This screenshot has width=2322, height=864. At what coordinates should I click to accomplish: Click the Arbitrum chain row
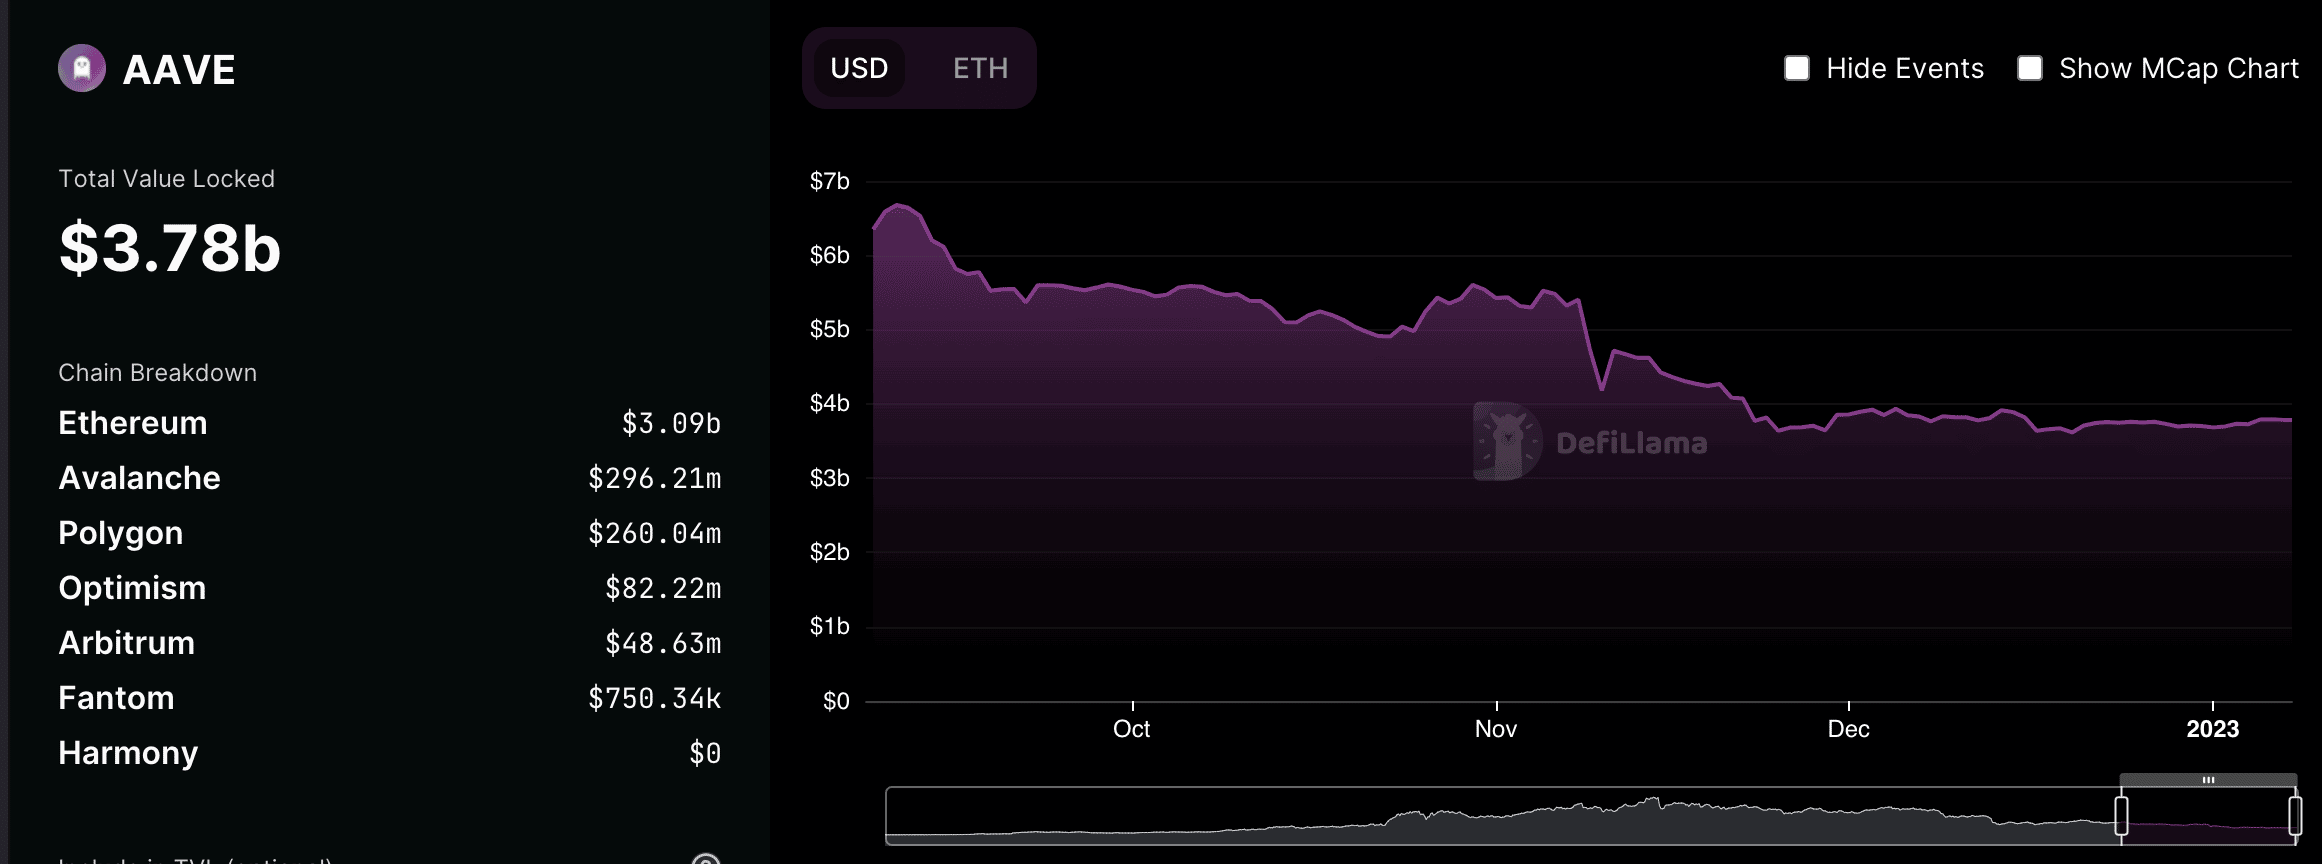[390, 643]
